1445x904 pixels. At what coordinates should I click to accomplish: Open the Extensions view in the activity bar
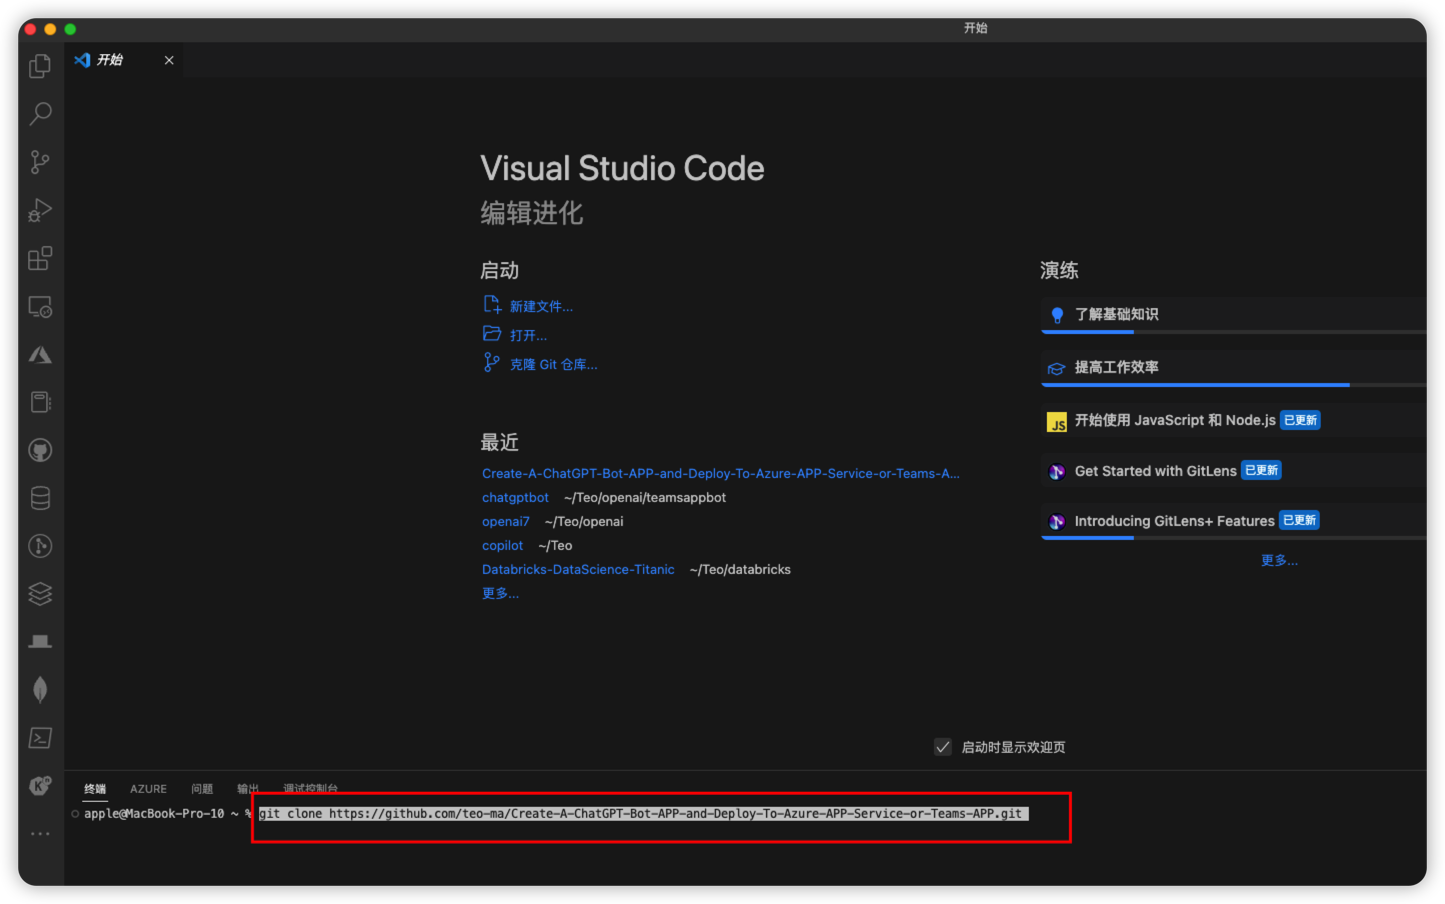(x=40, y=258)
